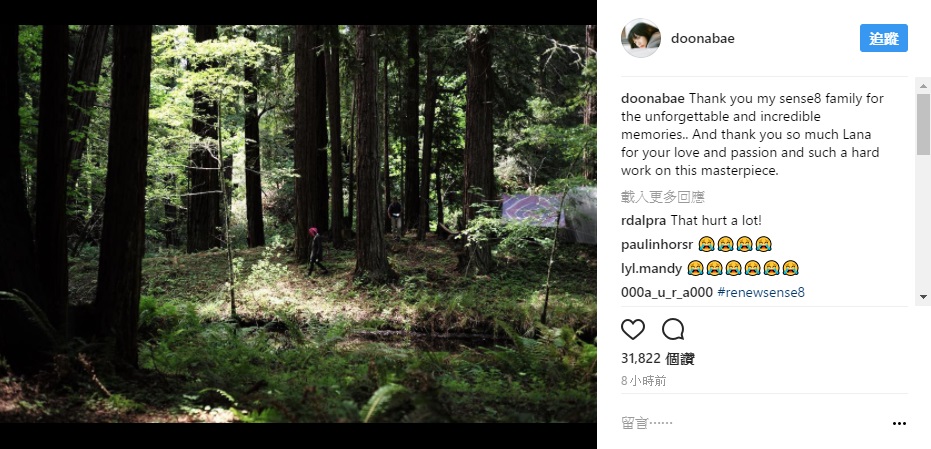Follow doonabae with the blue button

click(x=883, y=38)
